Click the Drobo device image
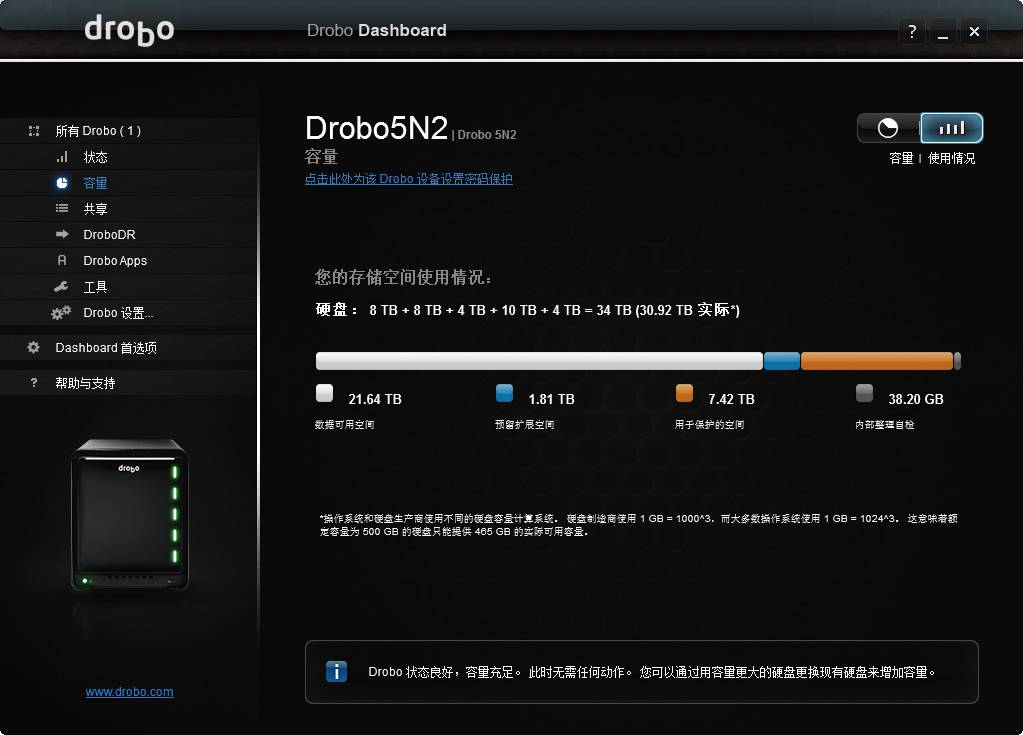 pyautogui.click(x=129, y=515)
